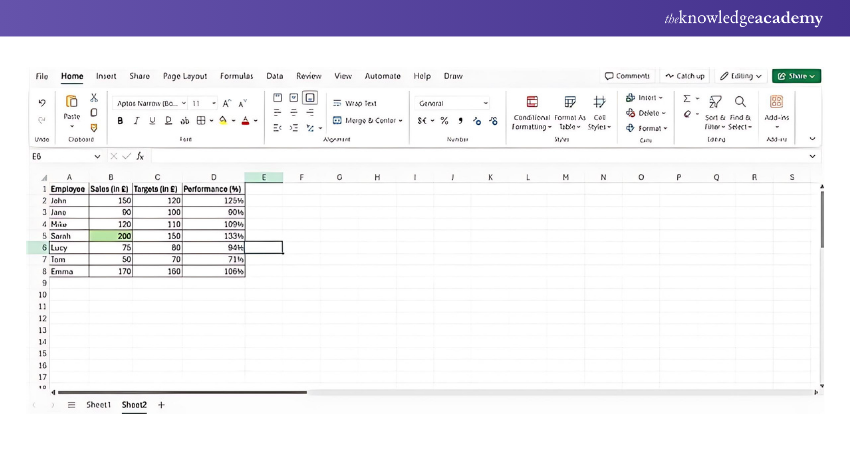Click the green Share button
The width and height of the screenshot is (850, 450).
(796, 76)
